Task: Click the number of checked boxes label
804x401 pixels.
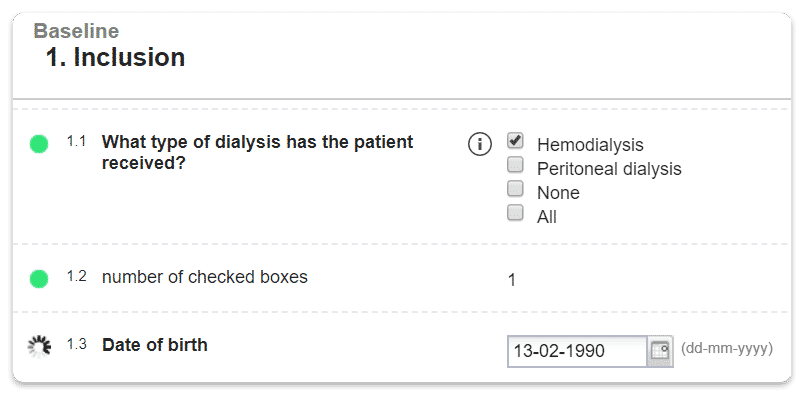Action: pyautogui.click(x=205, y=277)
